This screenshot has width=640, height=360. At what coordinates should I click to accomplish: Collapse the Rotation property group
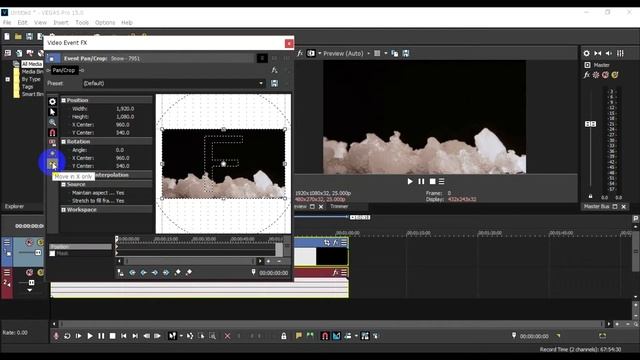click(x=64, y=142)
